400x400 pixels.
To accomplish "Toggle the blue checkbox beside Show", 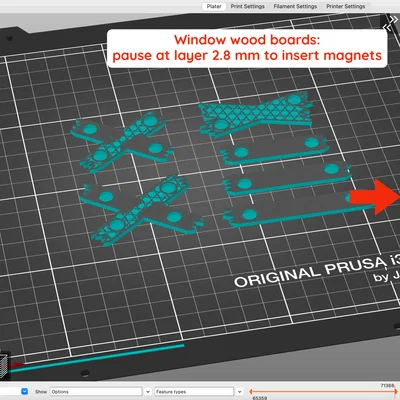I will click(x=24, y=391).
